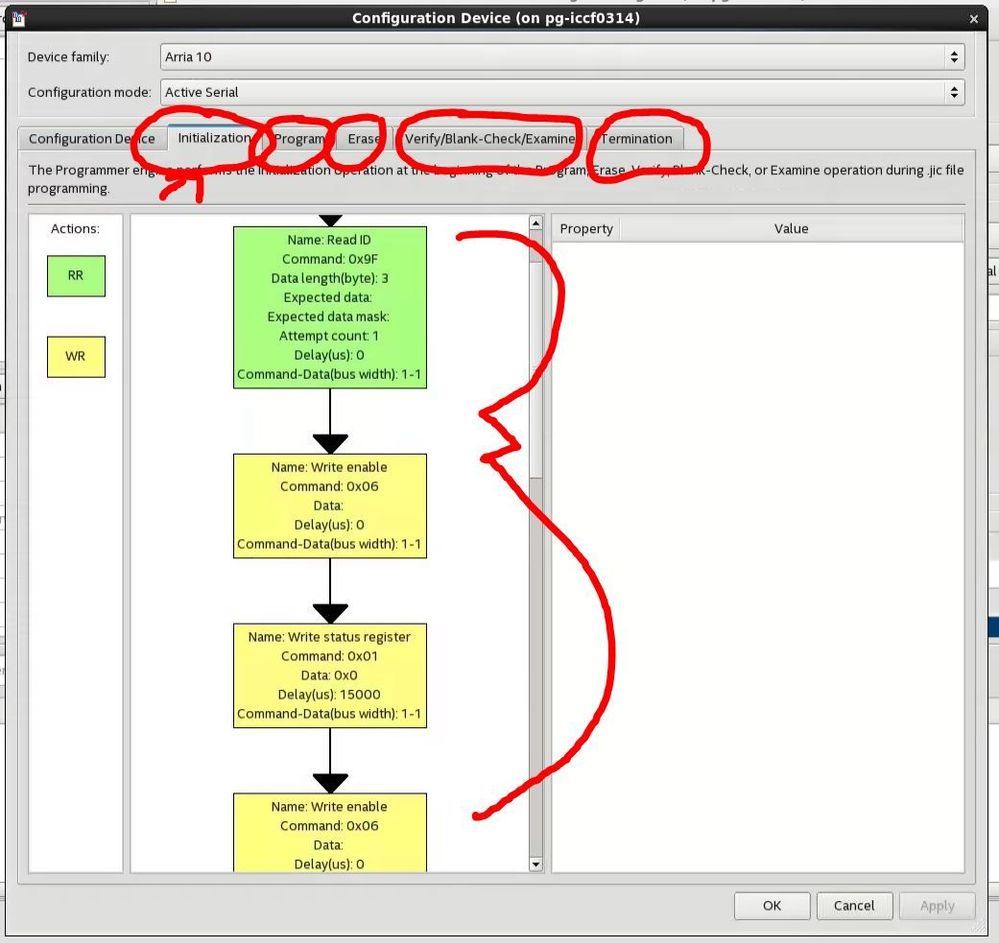Select the bottom Write enable block

pos(330,832)
